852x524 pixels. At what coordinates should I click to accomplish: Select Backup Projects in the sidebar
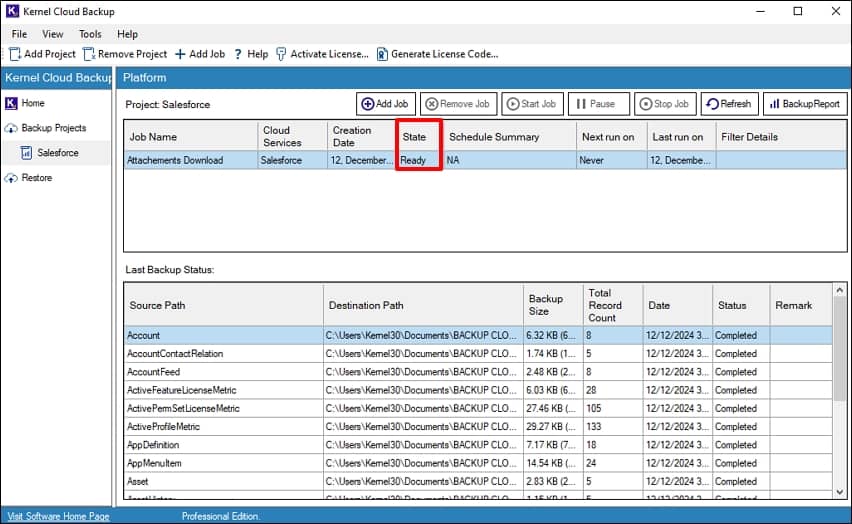[x=54, y=128]
